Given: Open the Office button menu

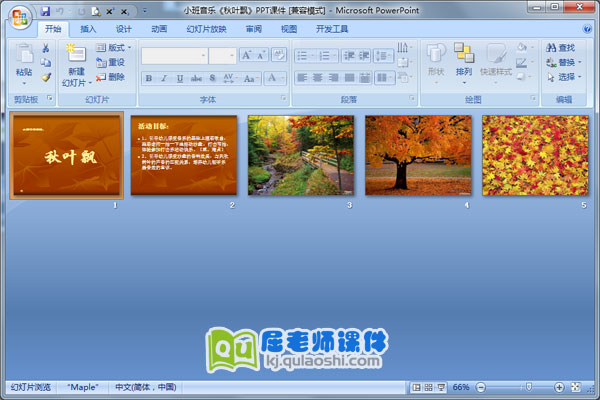Looking at the screenshot, I should [21, 17].
